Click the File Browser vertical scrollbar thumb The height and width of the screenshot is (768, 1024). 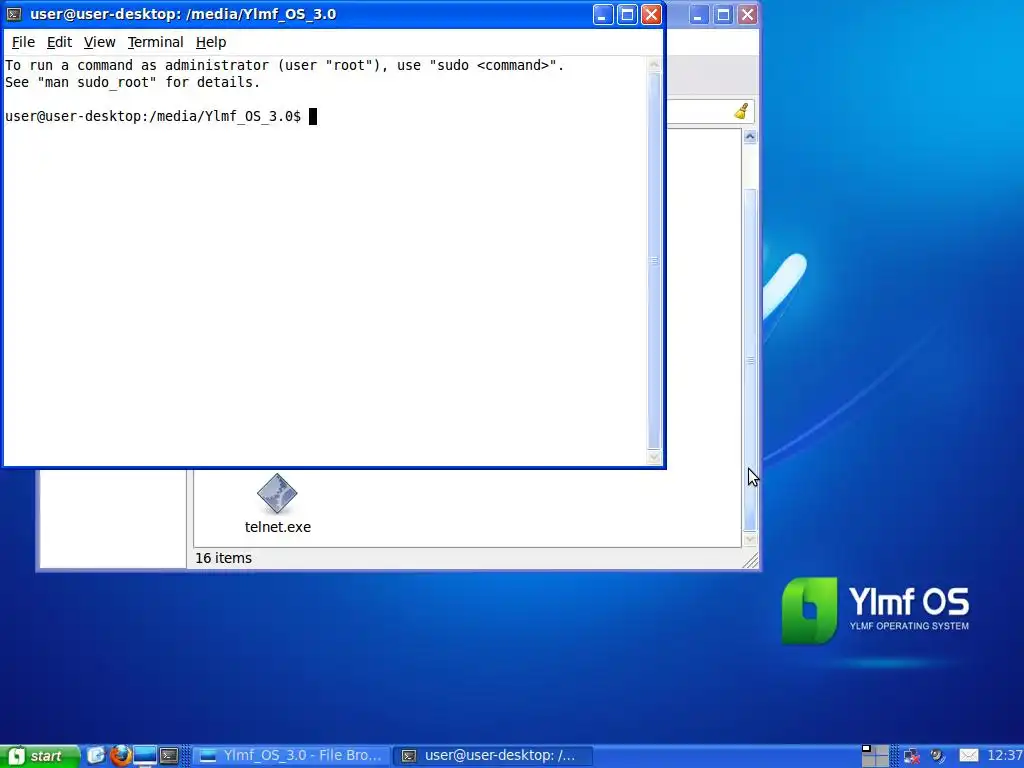[x=750, y=360]
